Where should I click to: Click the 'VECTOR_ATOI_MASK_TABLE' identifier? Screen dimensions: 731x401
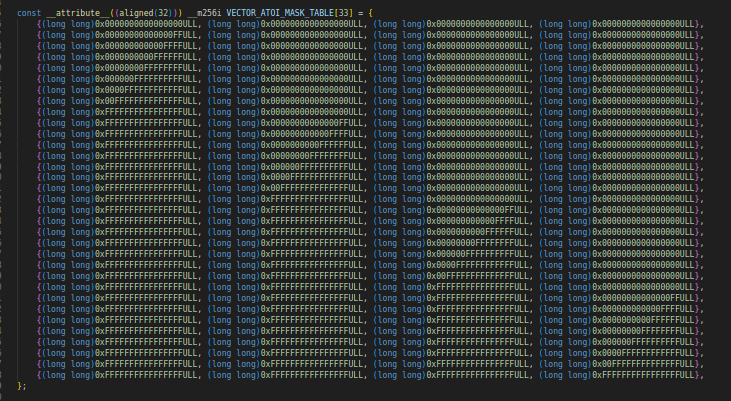280,13
